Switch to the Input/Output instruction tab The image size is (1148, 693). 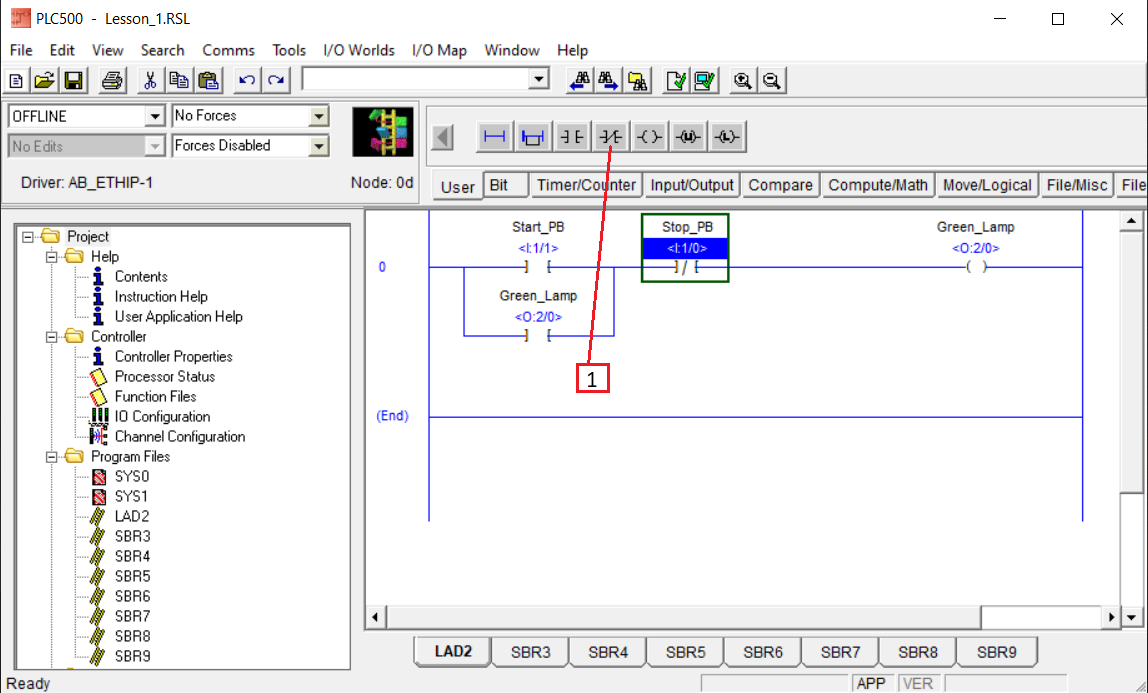pyautogui.click(x=692, y=185)
